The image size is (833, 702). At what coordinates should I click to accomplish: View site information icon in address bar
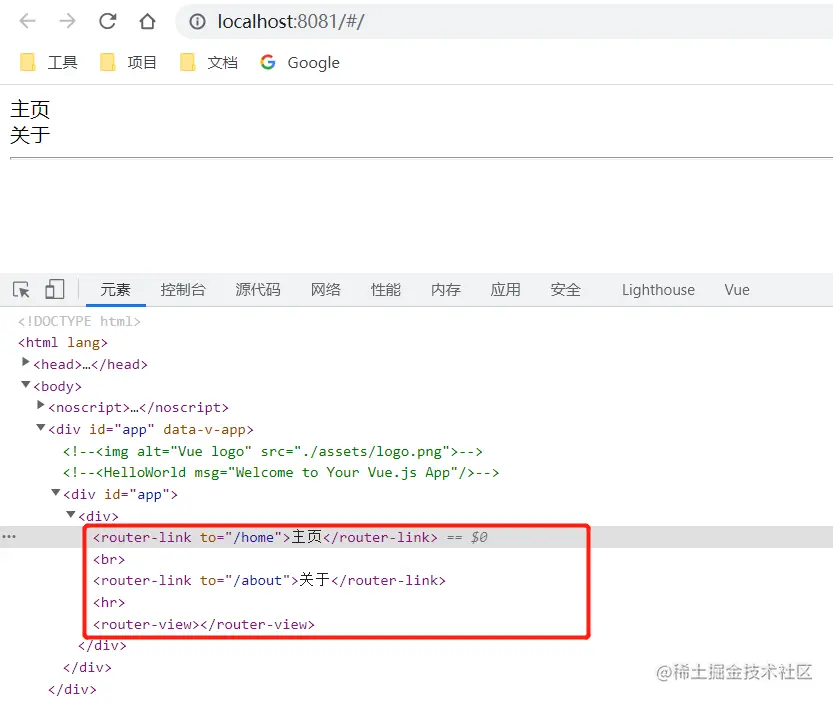coord(197,22)
